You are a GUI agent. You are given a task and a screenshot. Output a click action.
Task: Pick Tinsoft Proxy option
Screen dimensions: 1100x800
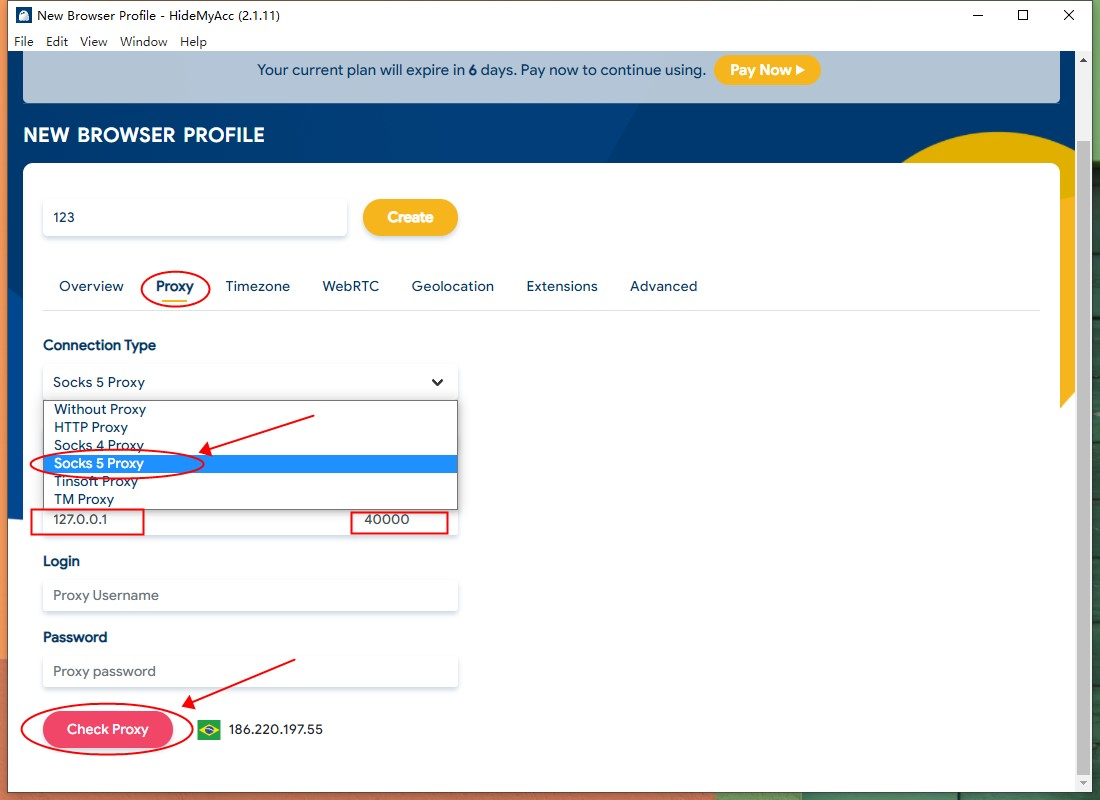point(250,481)
